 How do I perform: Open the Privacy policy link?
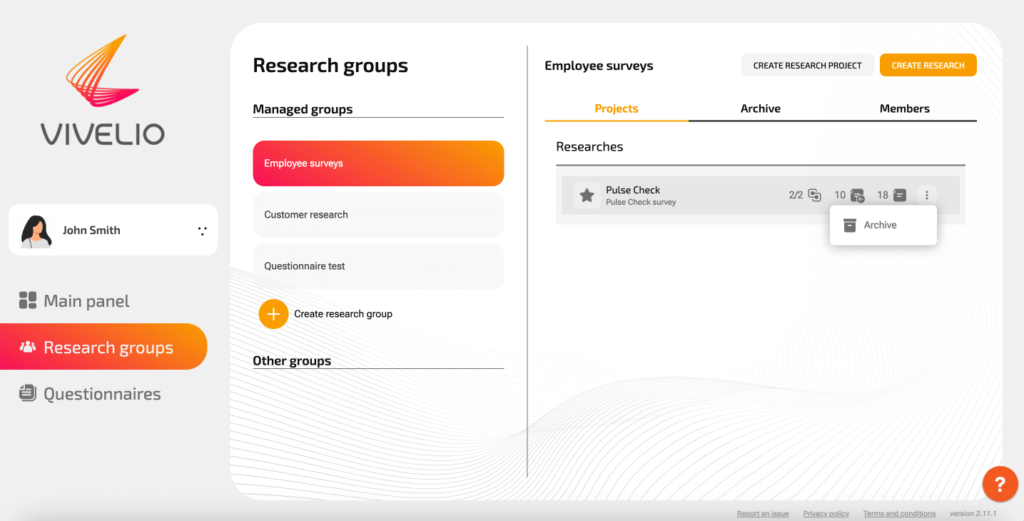[x=826, y=514]
